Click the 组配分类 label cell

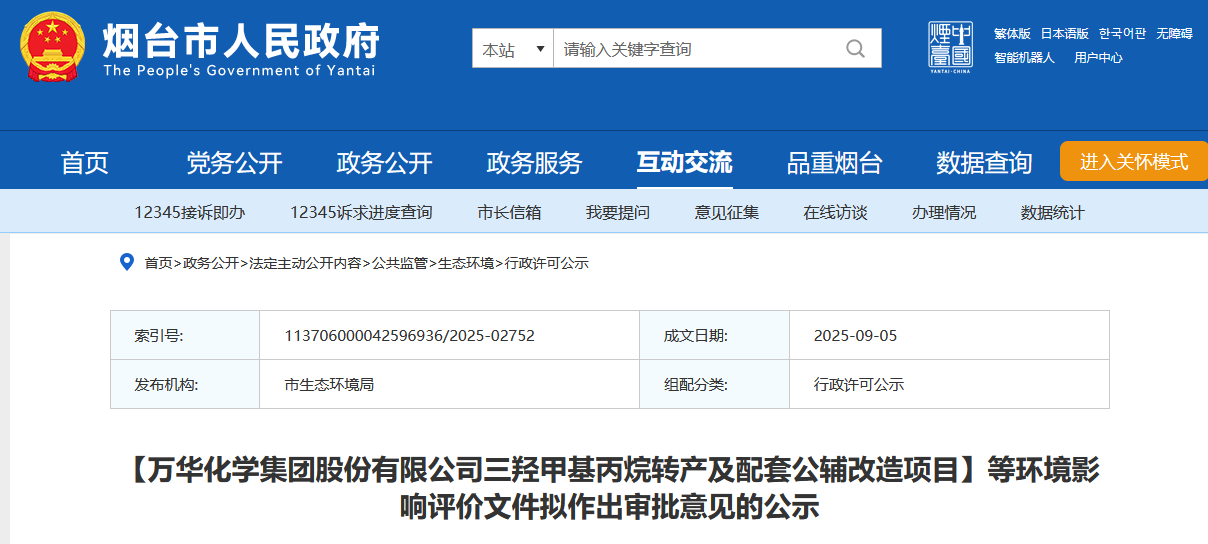pos(715,384)
